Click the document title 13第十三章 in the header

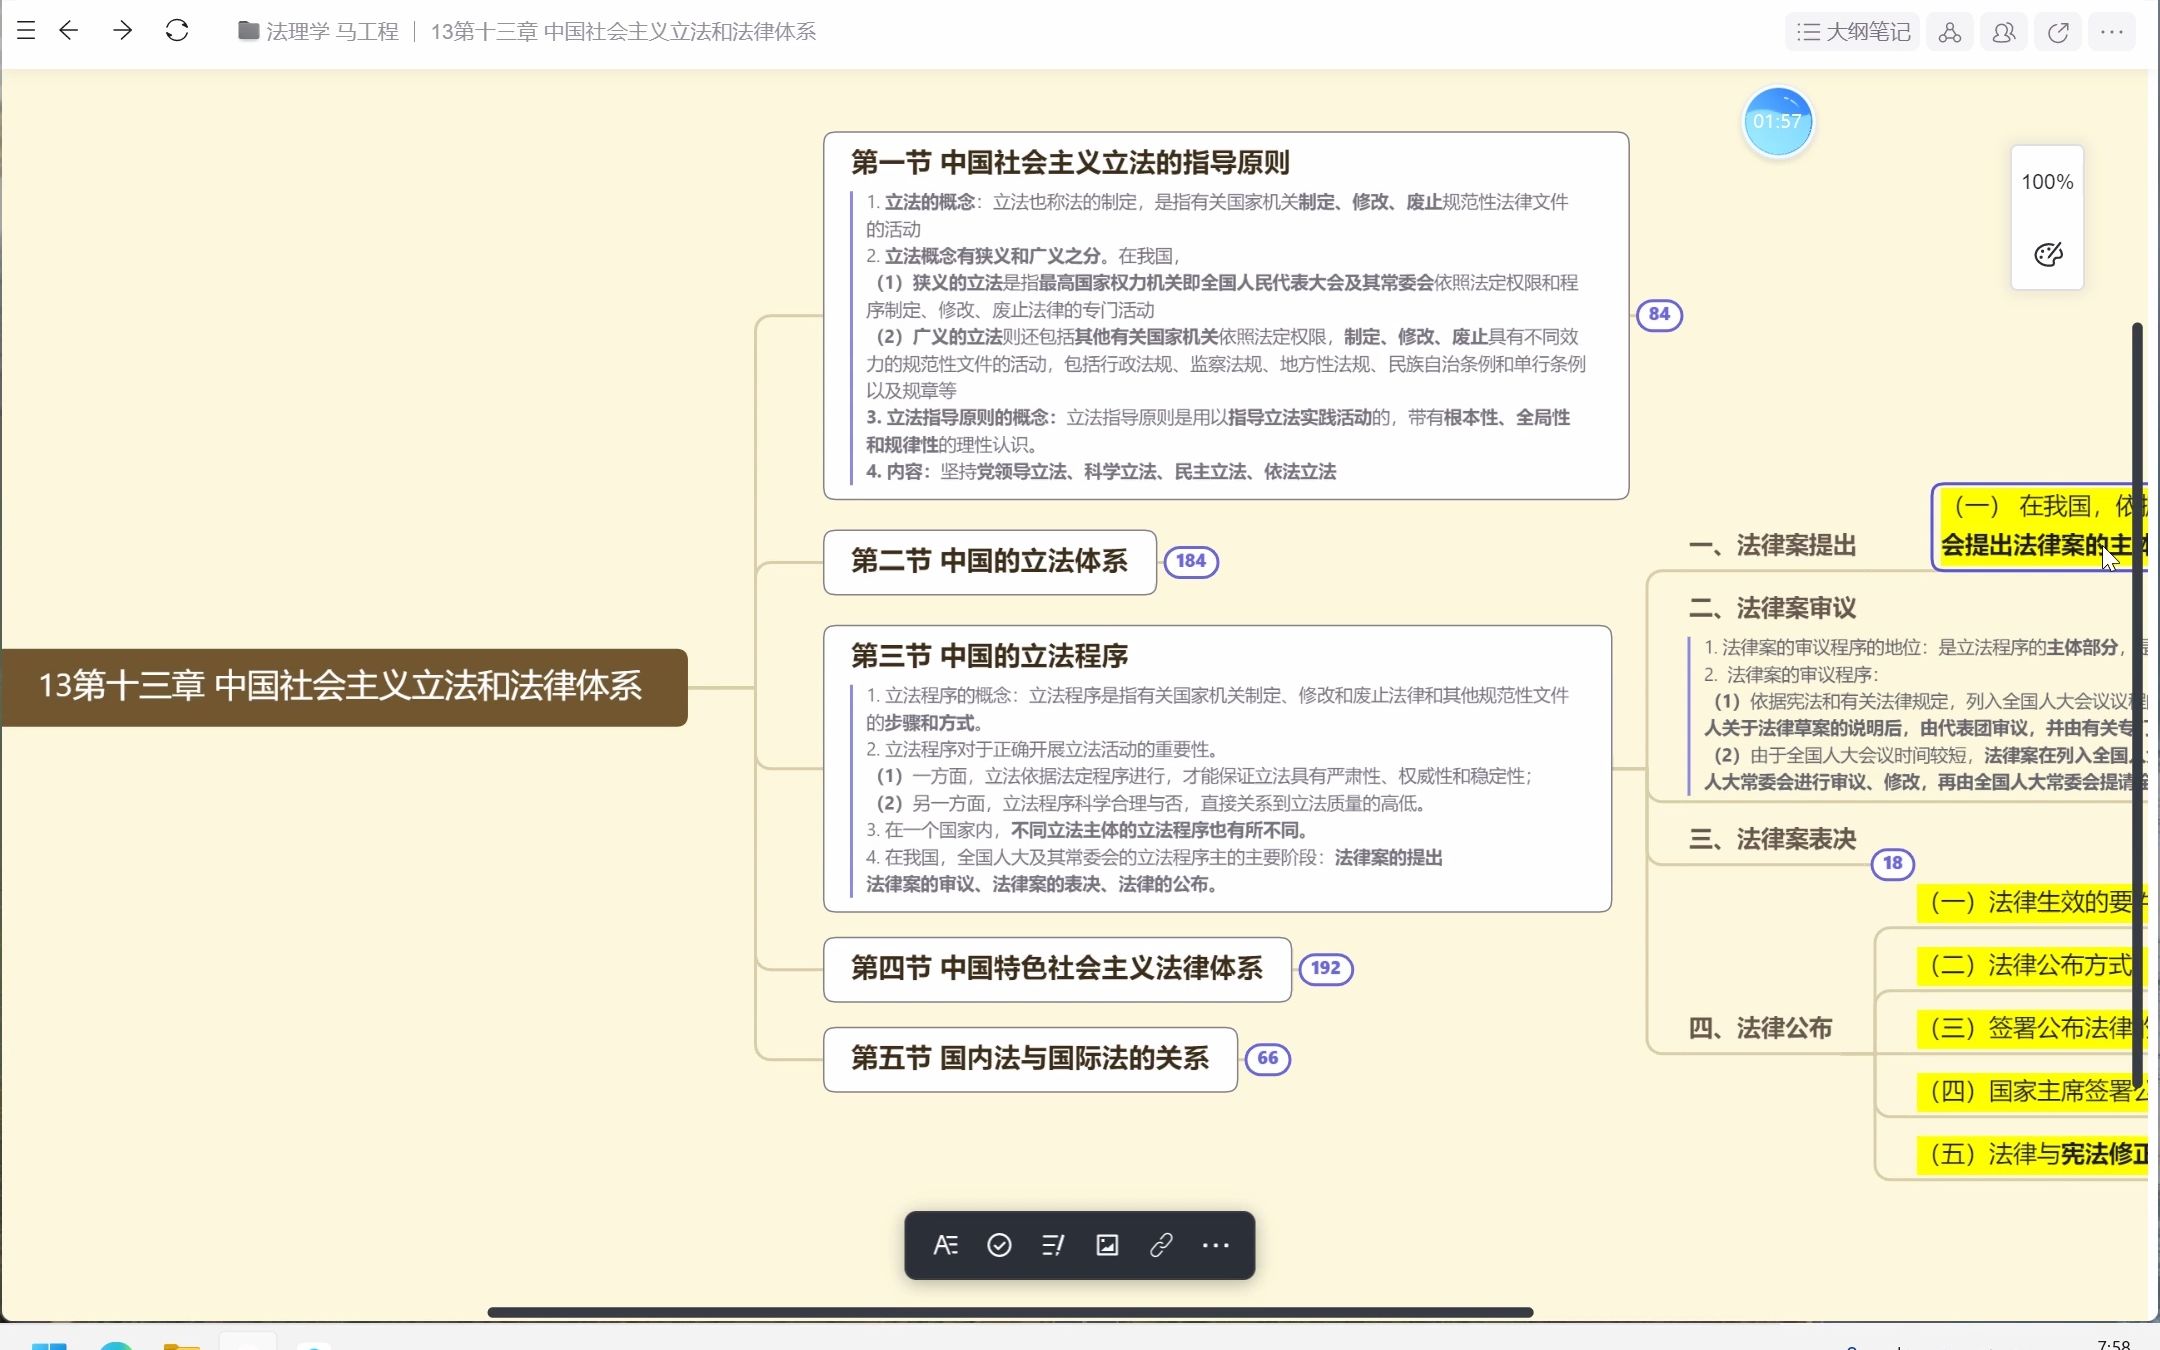coord(623,32)
